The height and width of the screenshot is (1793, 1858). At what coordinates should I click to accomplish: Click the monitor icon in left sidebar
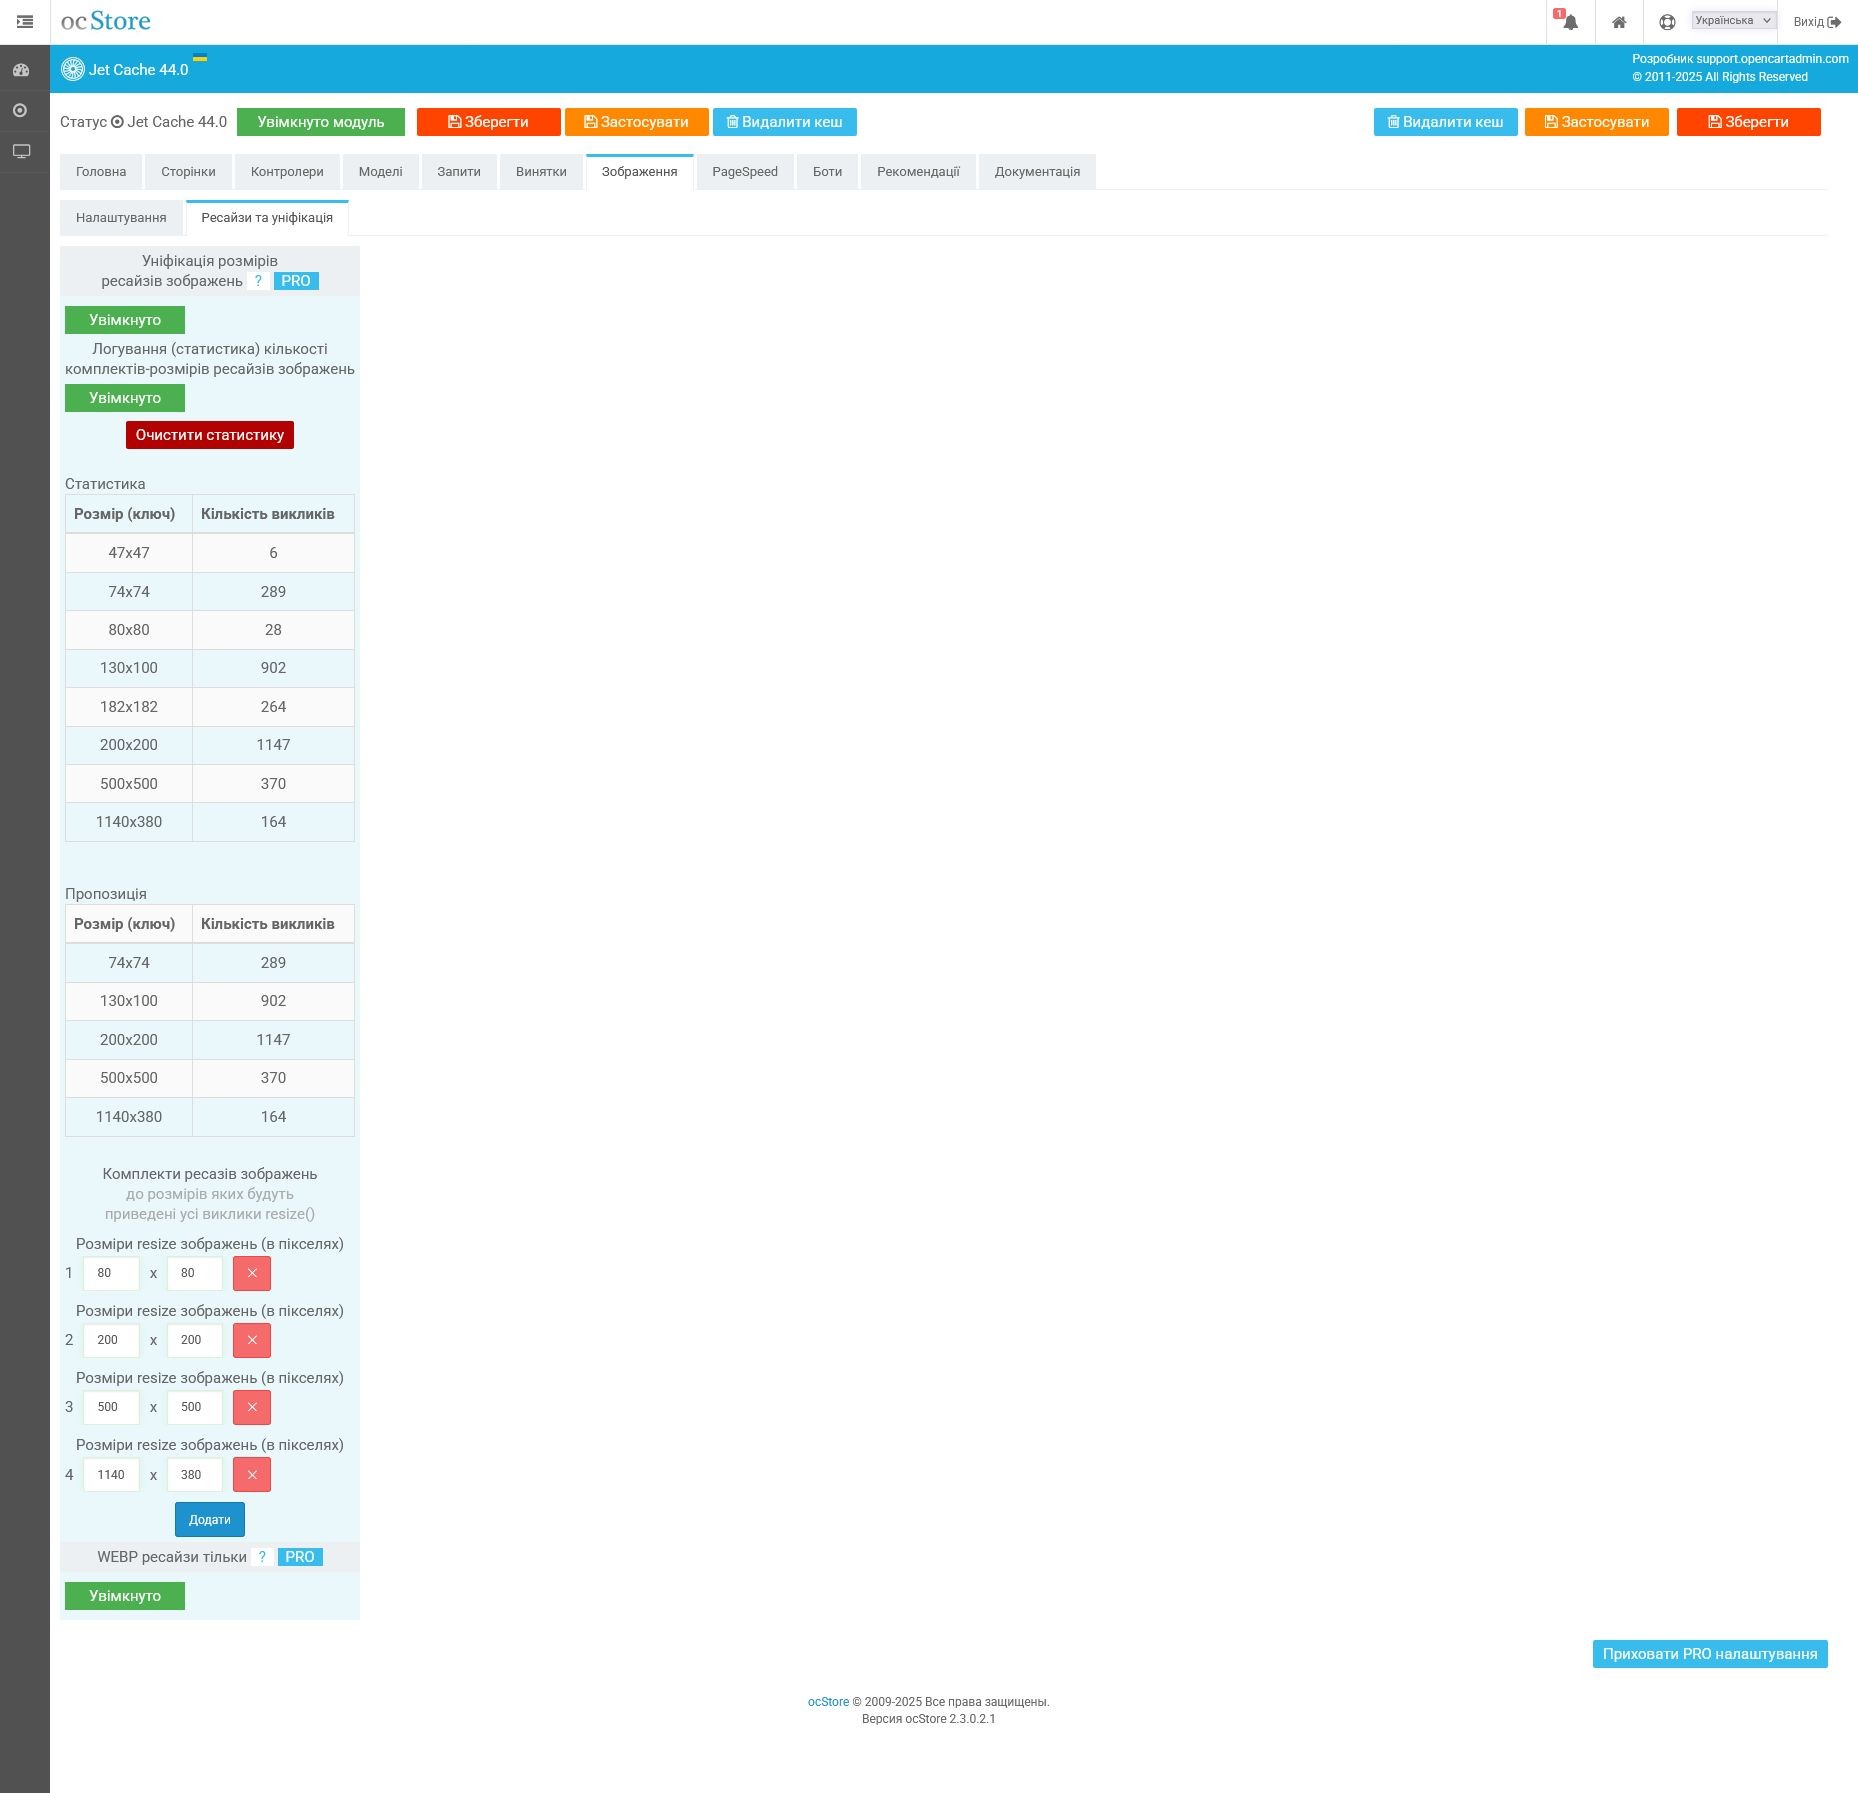[x=21, y=151]
